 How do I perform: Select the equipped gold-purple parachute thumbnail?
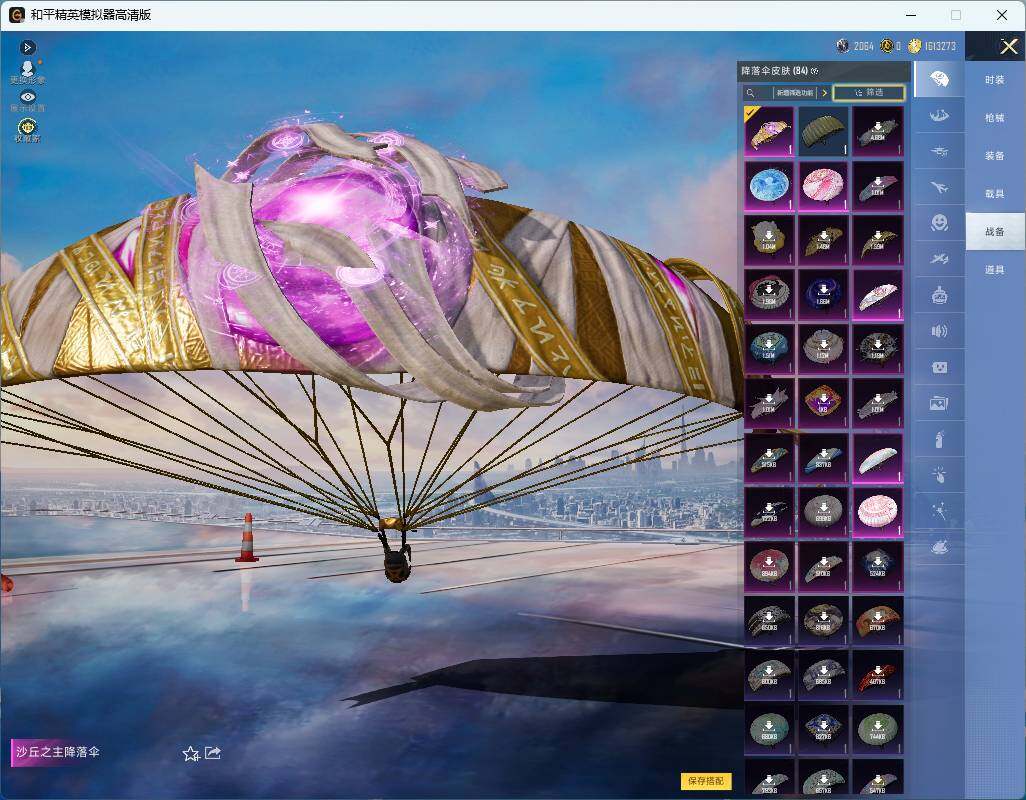(x=769, y=131)
